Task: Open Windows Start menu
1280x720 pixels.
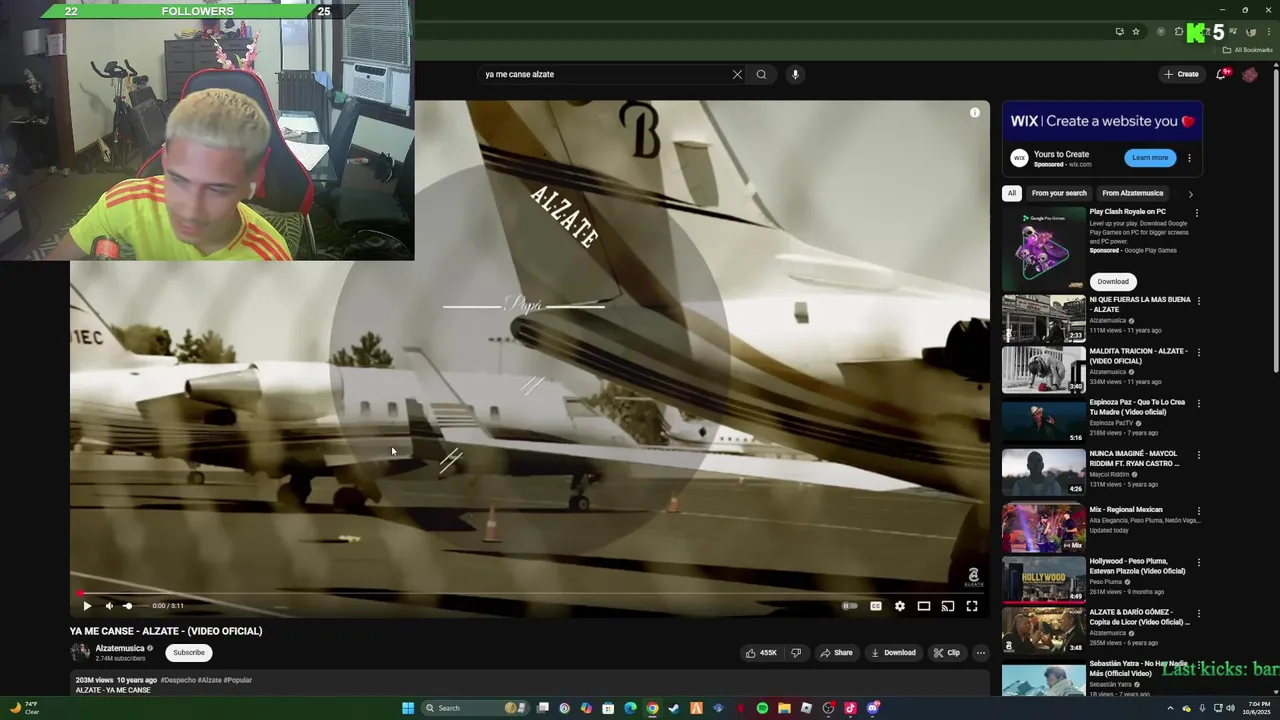Action: point(408,708)
